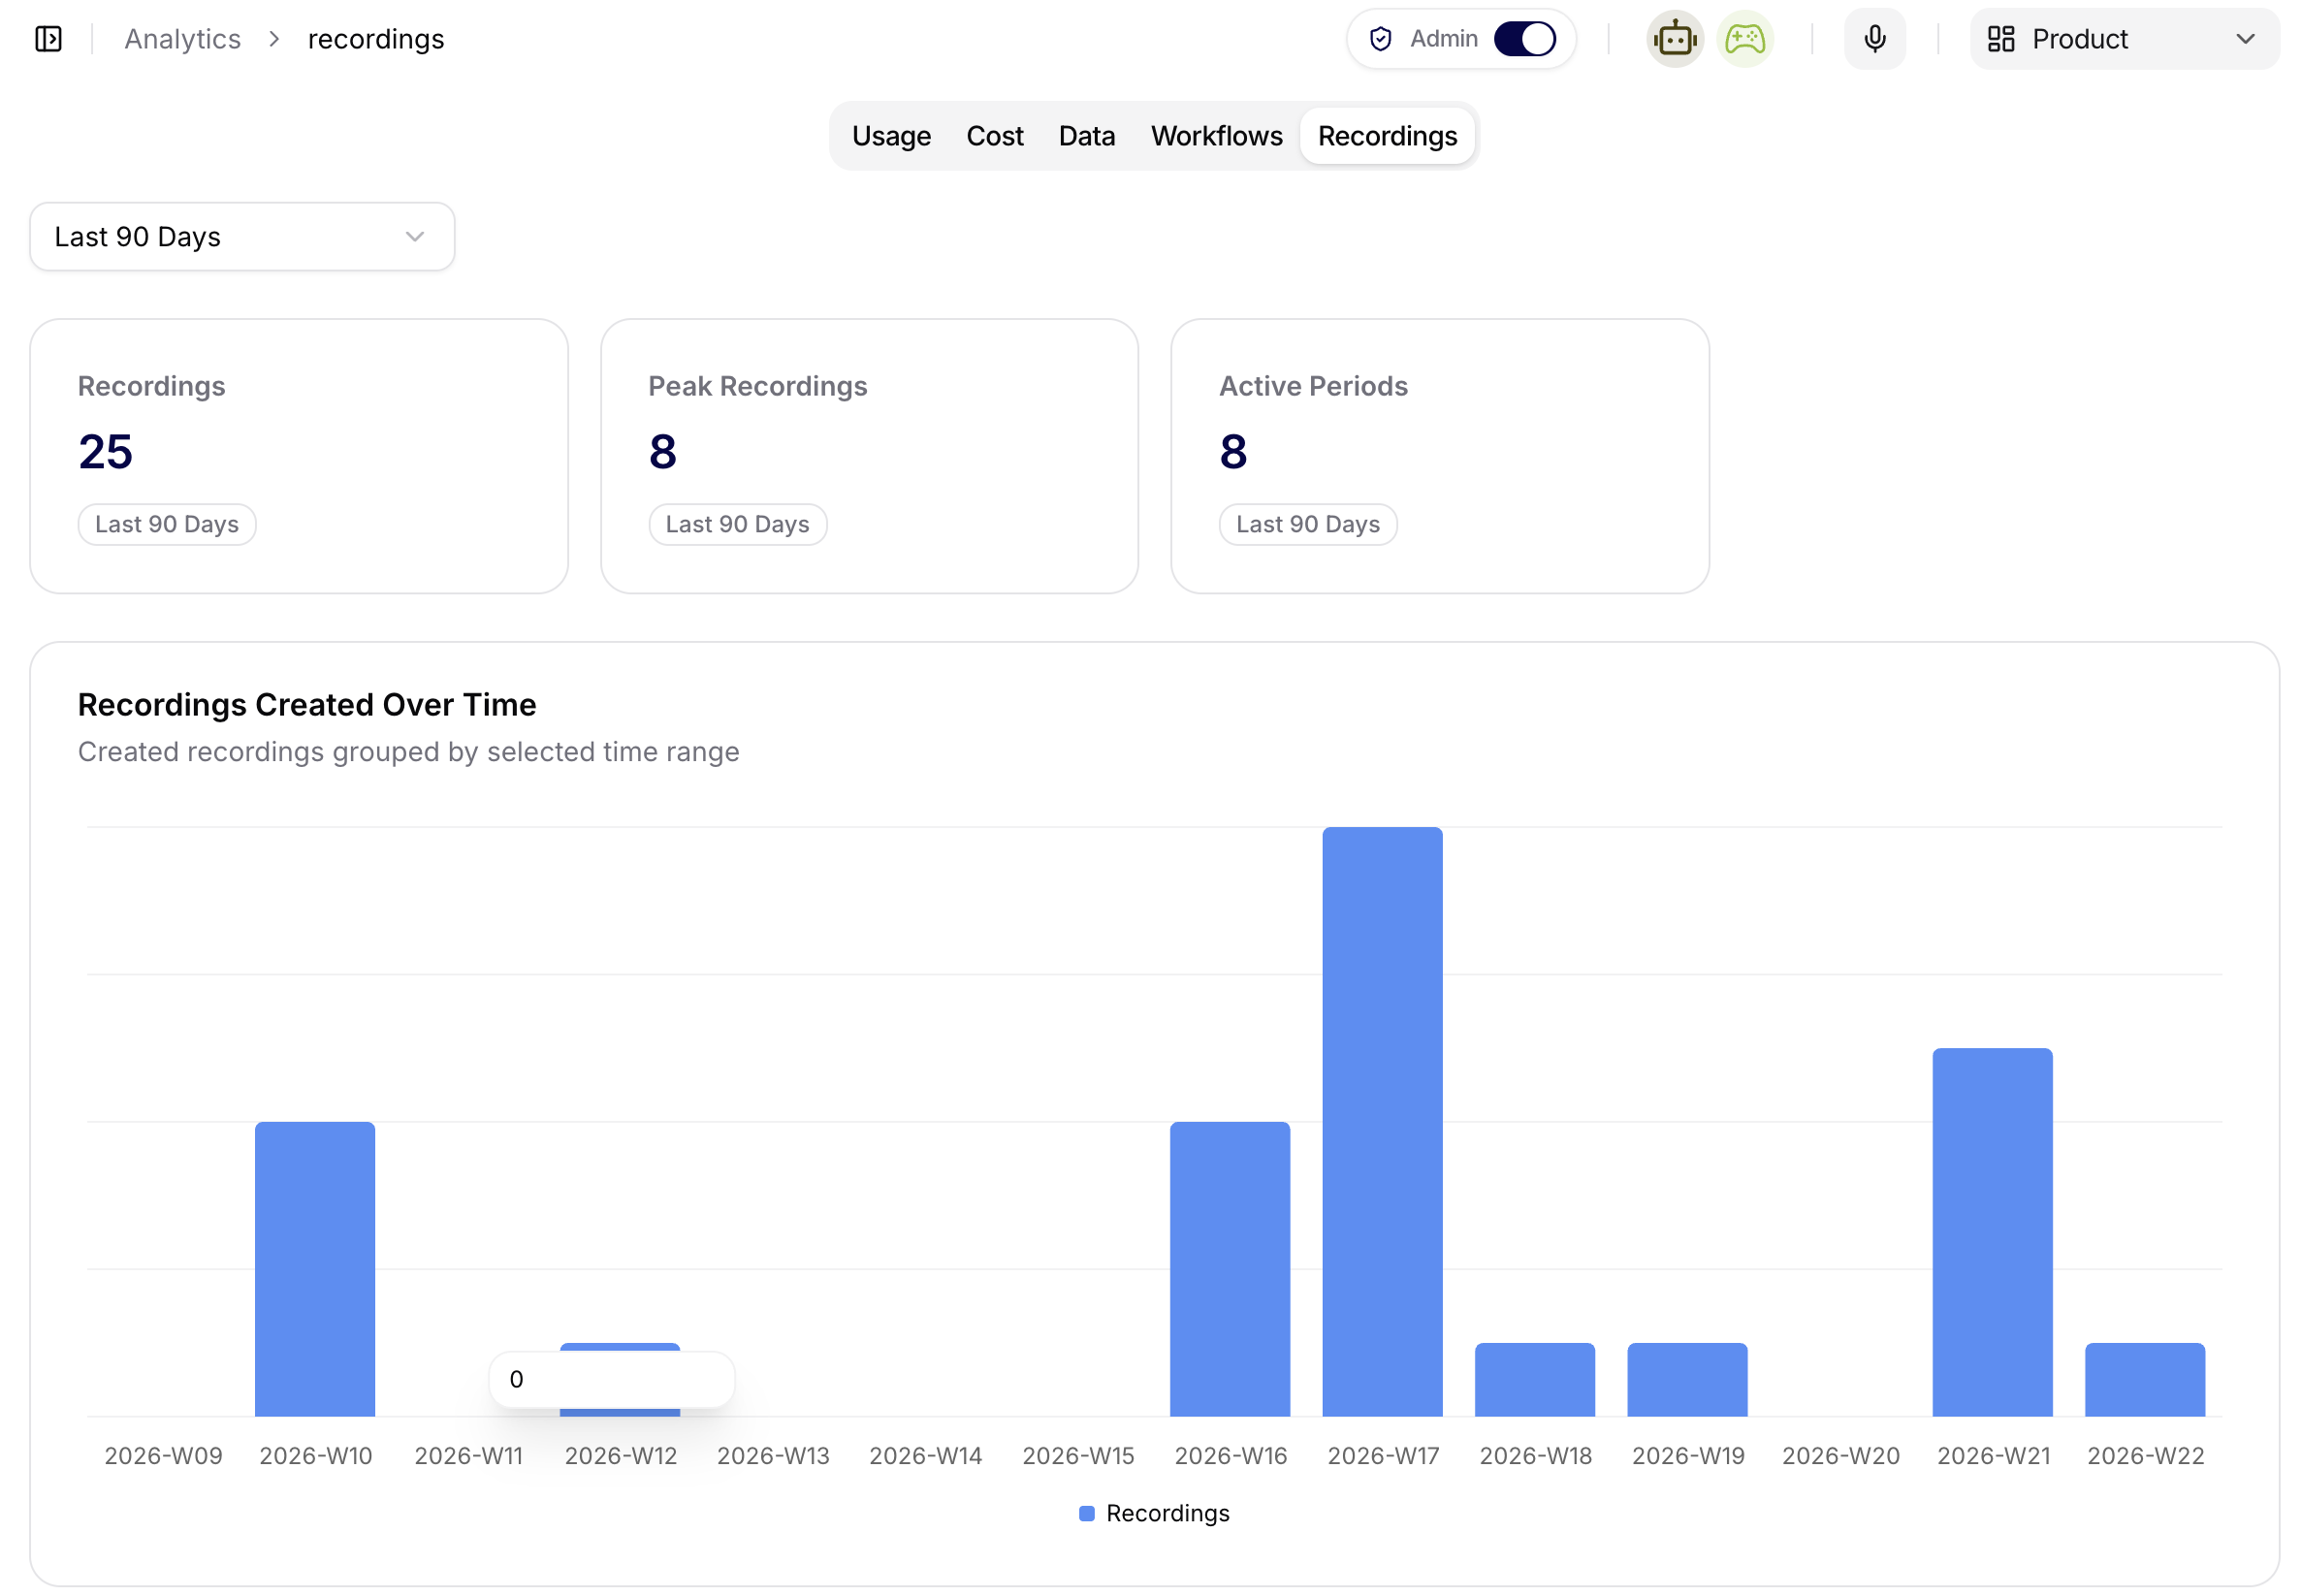Screen dimensions: 2302x1596
Task: Expand the Last 90 Days range selector
Action: [x=242, y=237]
